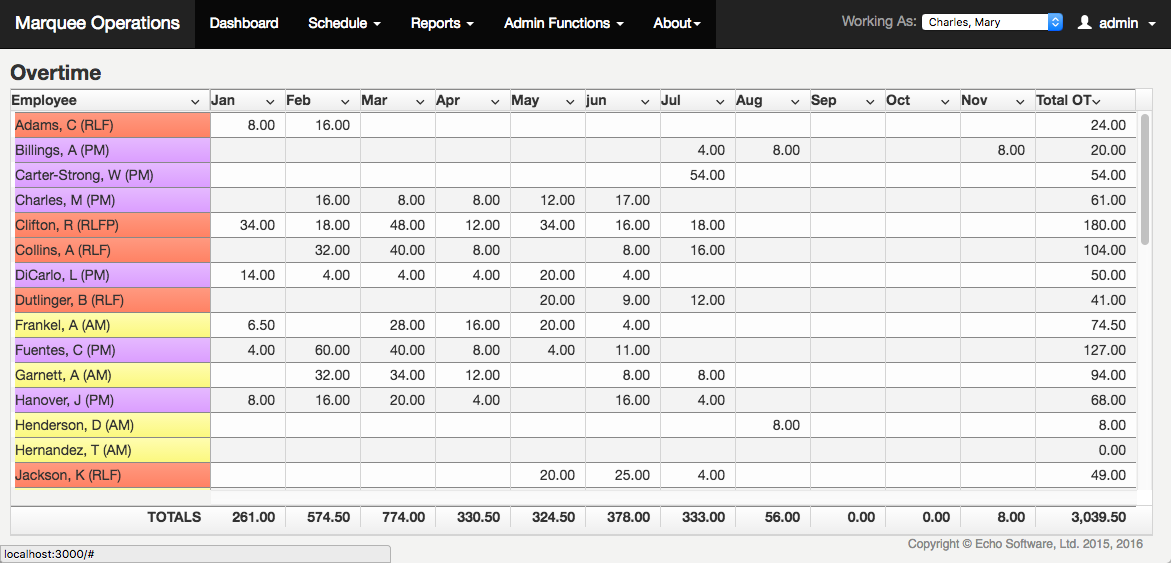The width and height of the screenshot is (1171, 563).
Task: Open the Nov column header chevron
Action: (x=1020, y=101)
